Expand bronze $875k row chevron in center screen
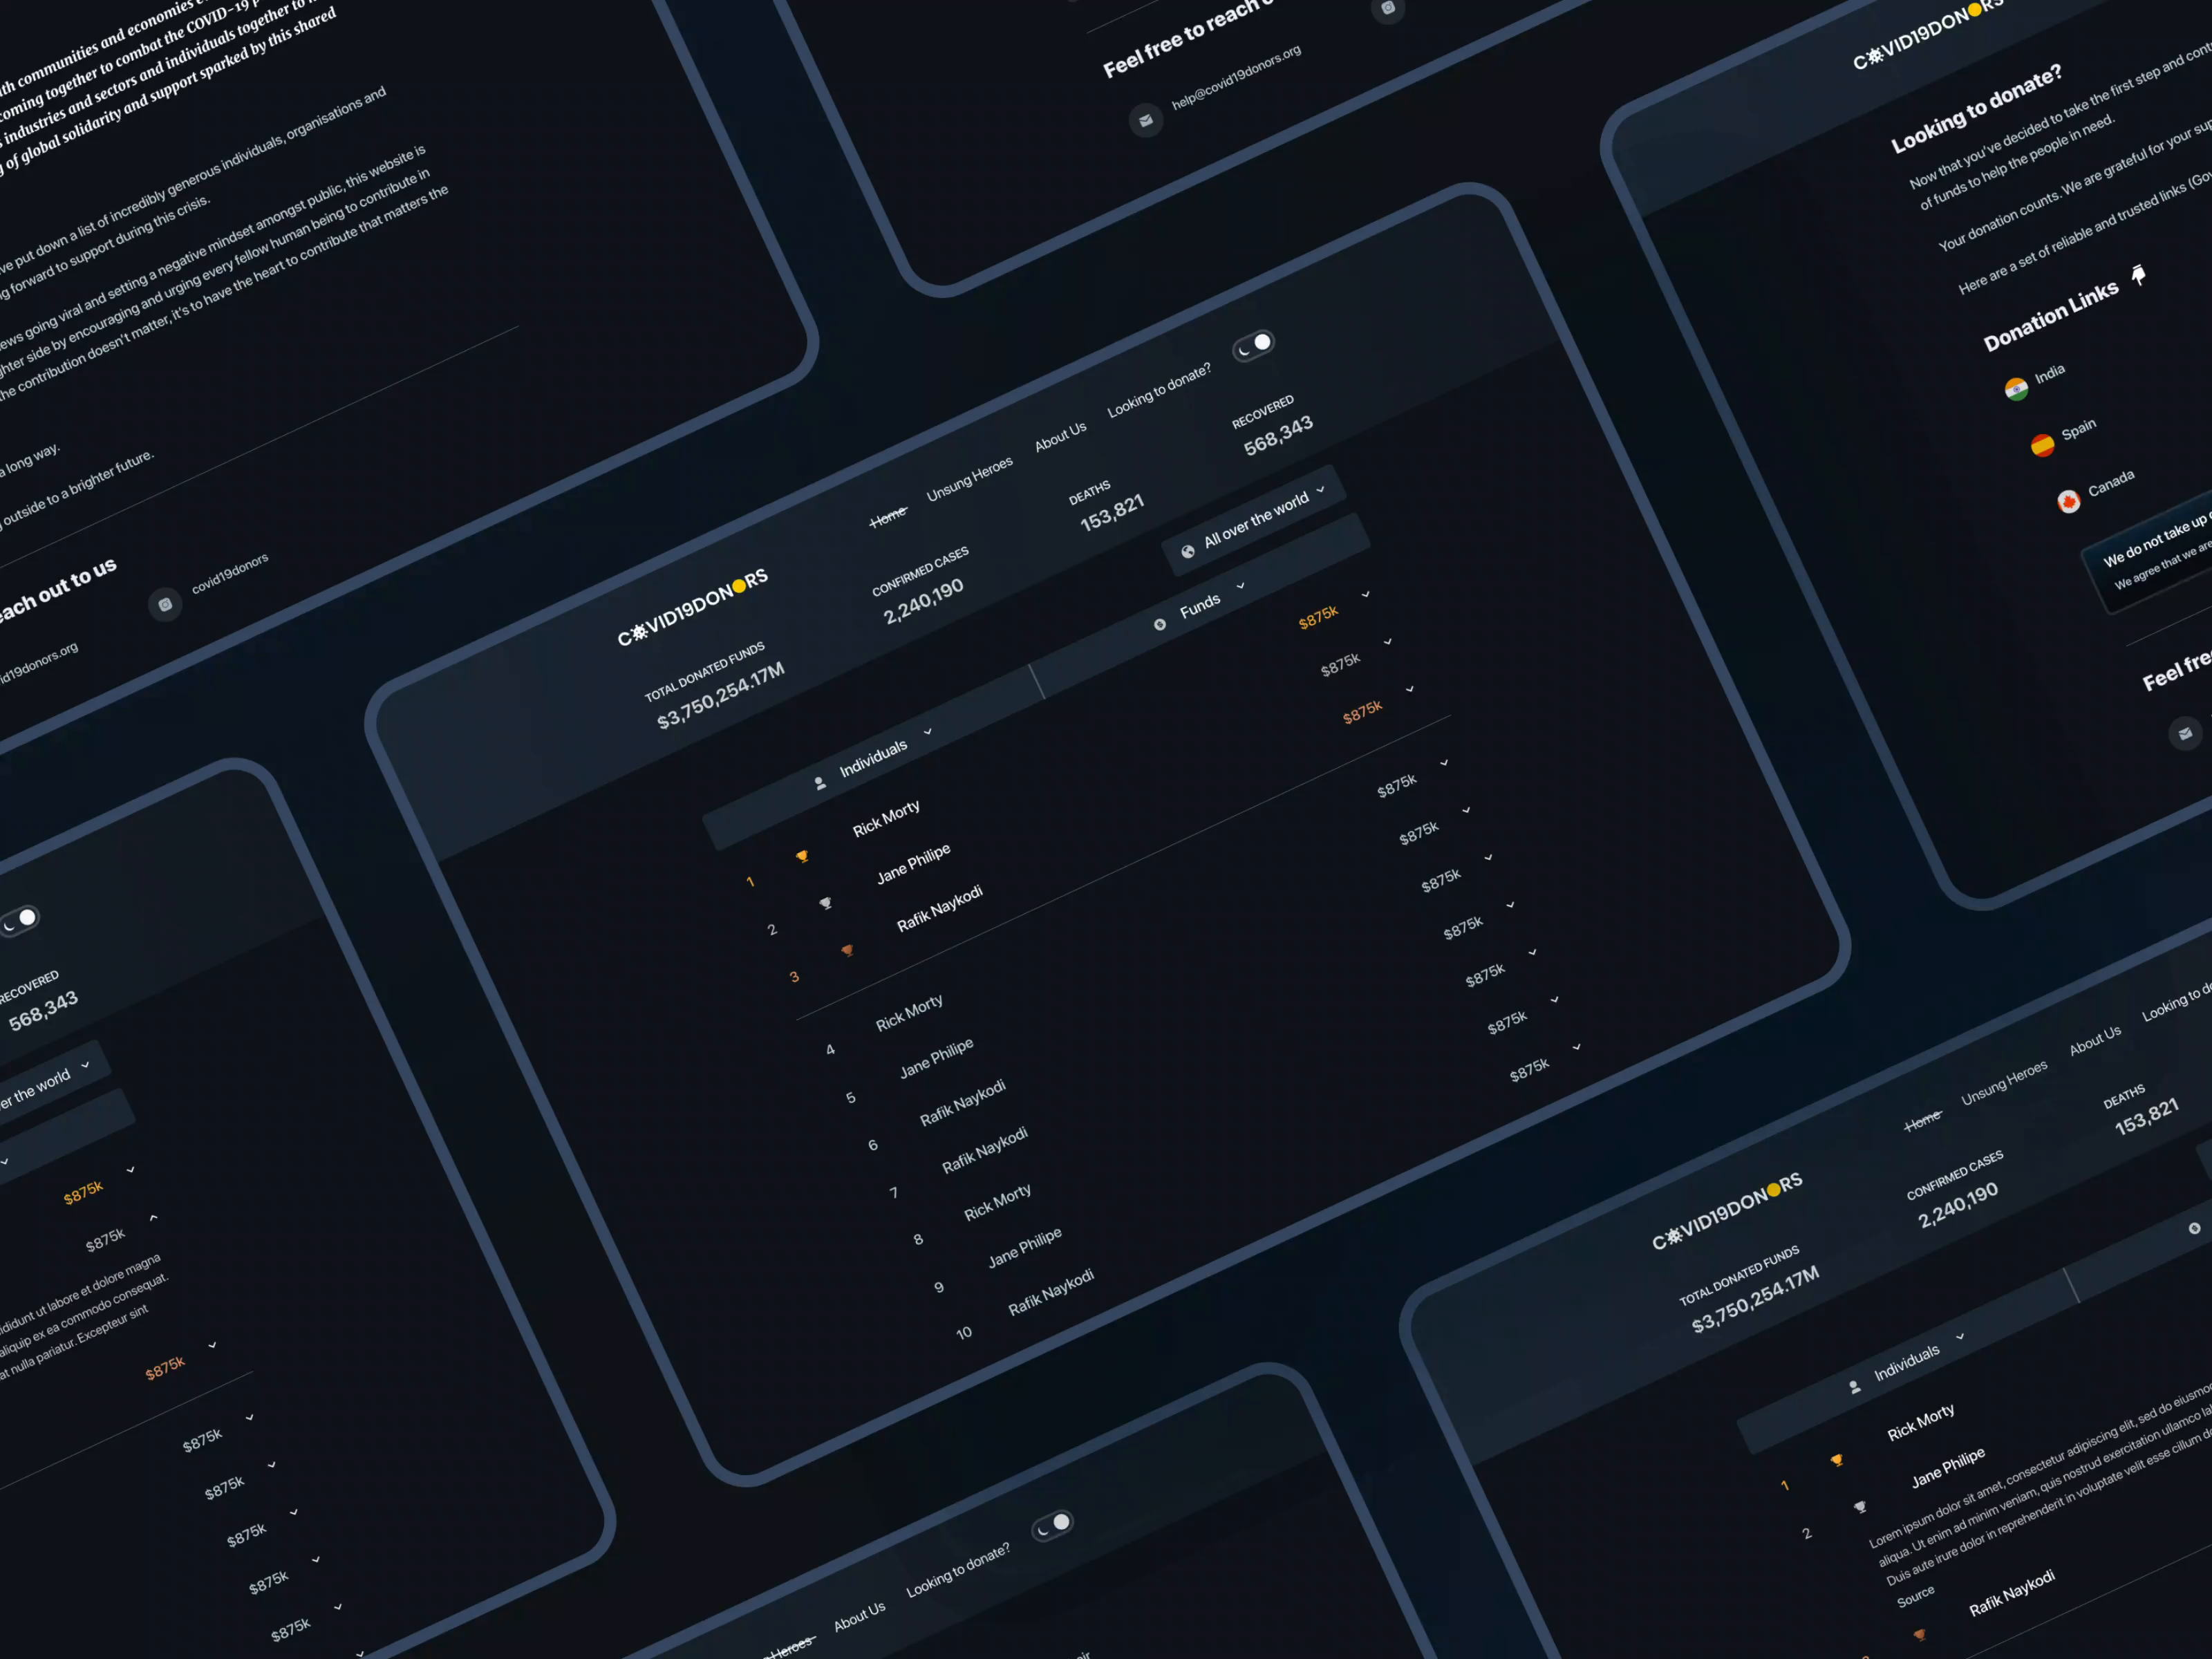 tap(1410, 689)
